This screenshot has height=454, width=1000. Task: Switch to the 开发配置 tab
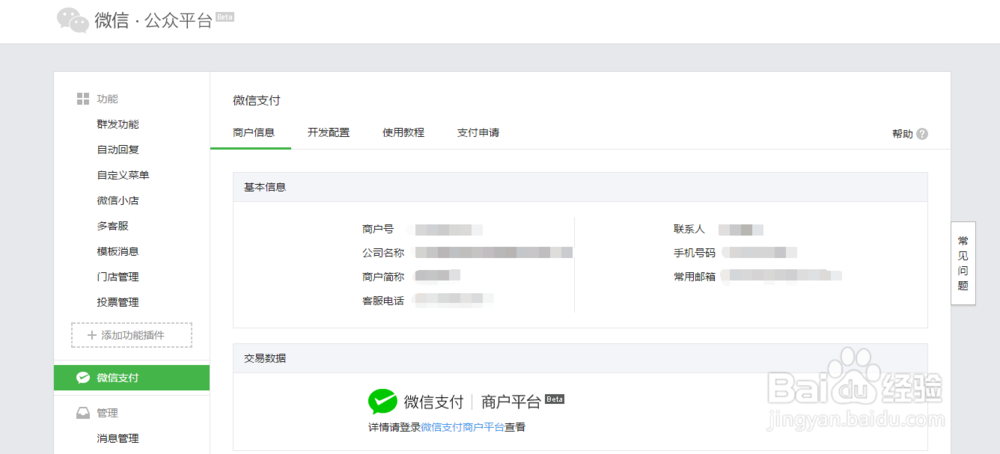click(328, 133)
